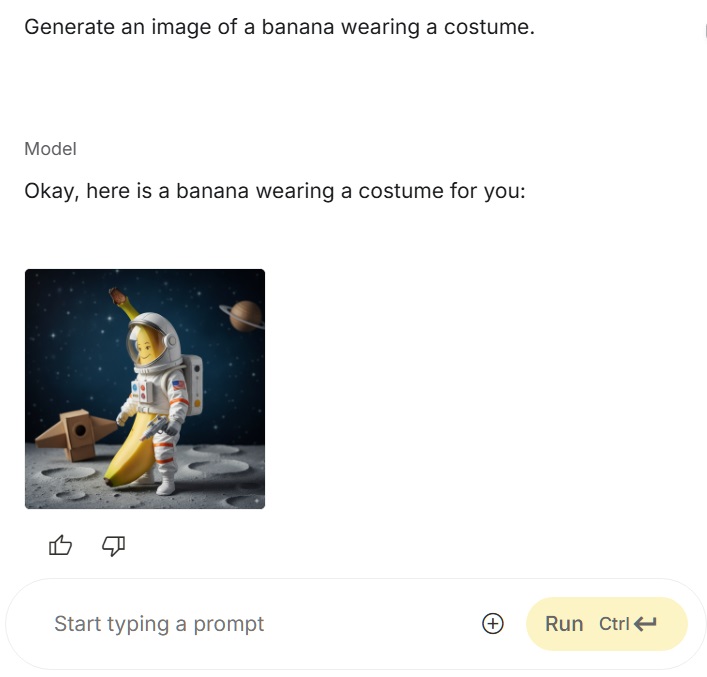The width and height of the screenshot is (707, 677).
Task: Click the toy blaster held by the banana
Action: tap(155, 427)
